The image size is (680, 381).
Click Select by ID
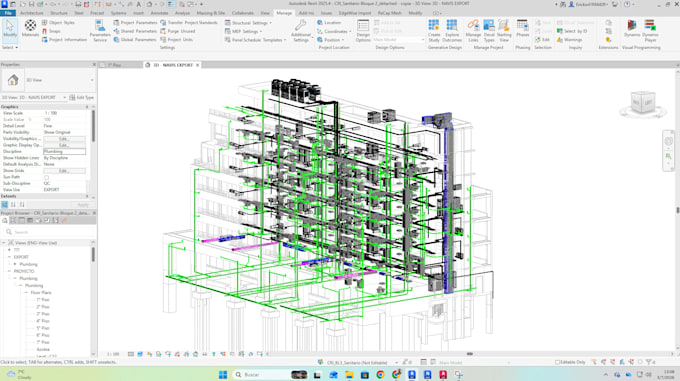(x=572, y=31)
